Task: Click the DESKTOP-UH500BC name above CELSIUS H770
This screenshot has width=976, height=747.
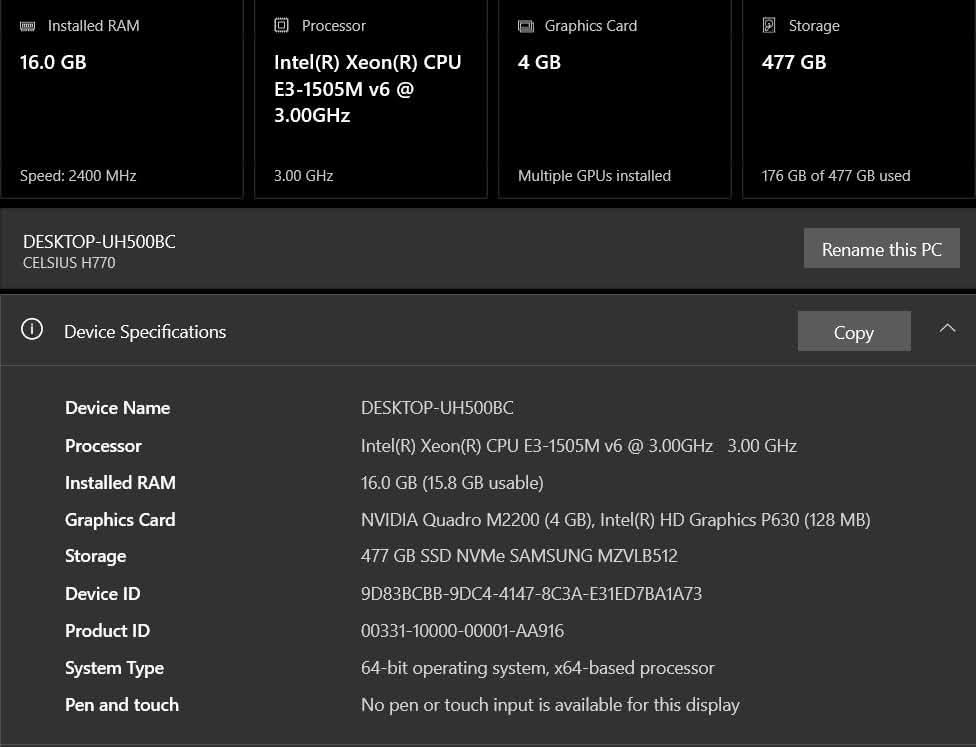Action: 99,242
